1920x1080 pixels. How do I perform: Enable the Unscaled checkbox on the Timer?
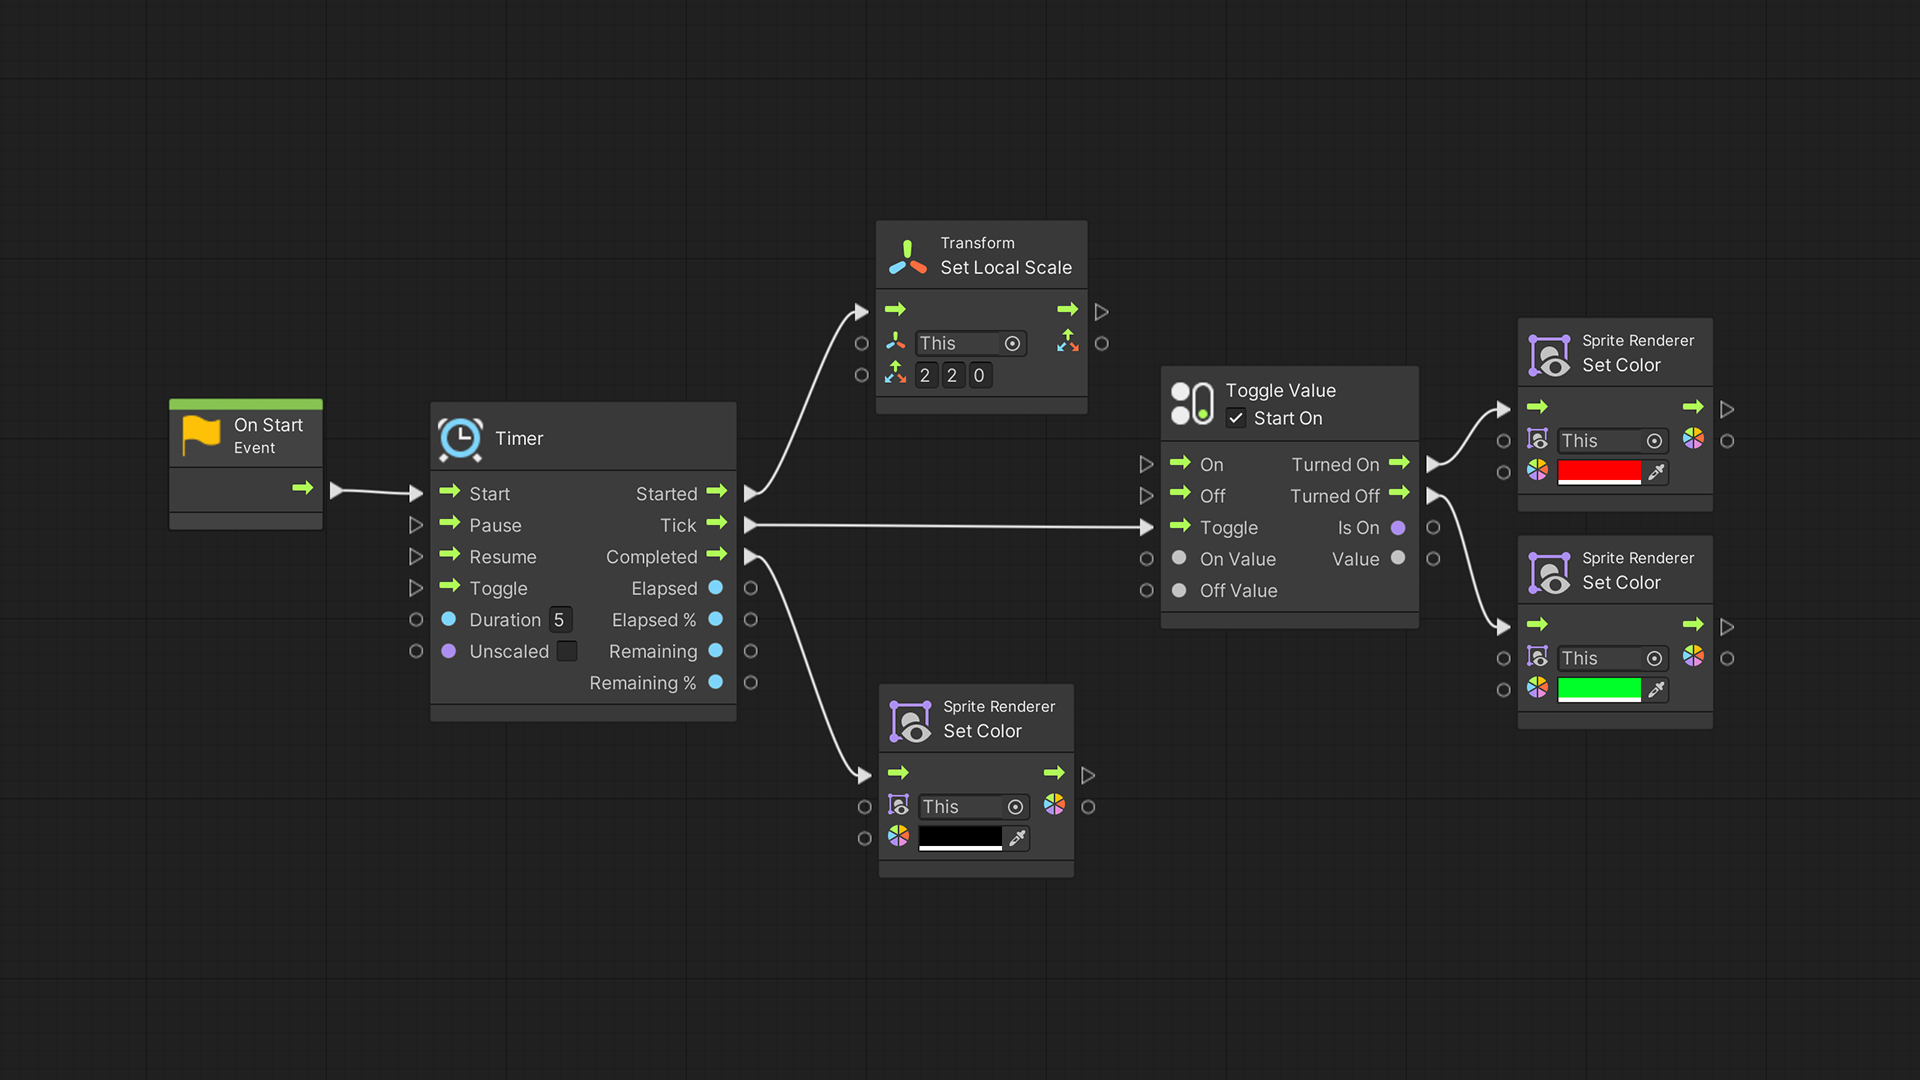(x=567, y=651)
